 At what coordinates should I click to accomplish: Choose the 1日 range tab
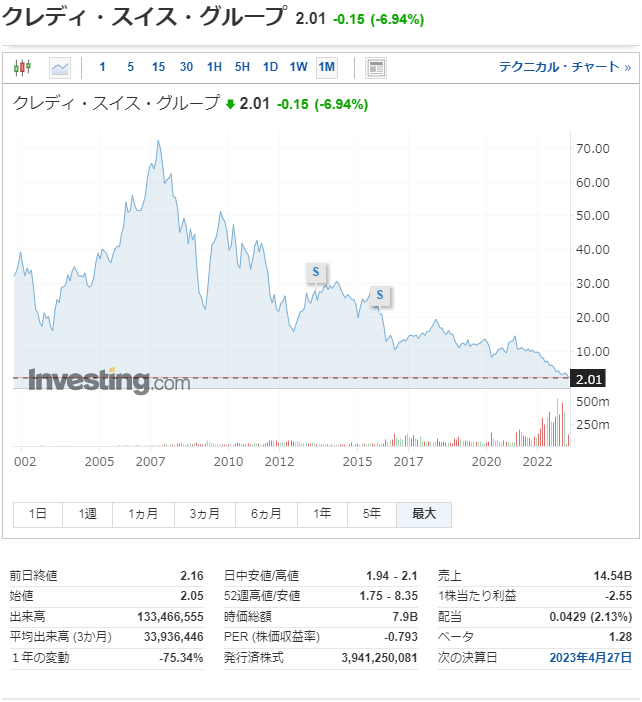tap(38, 514)
